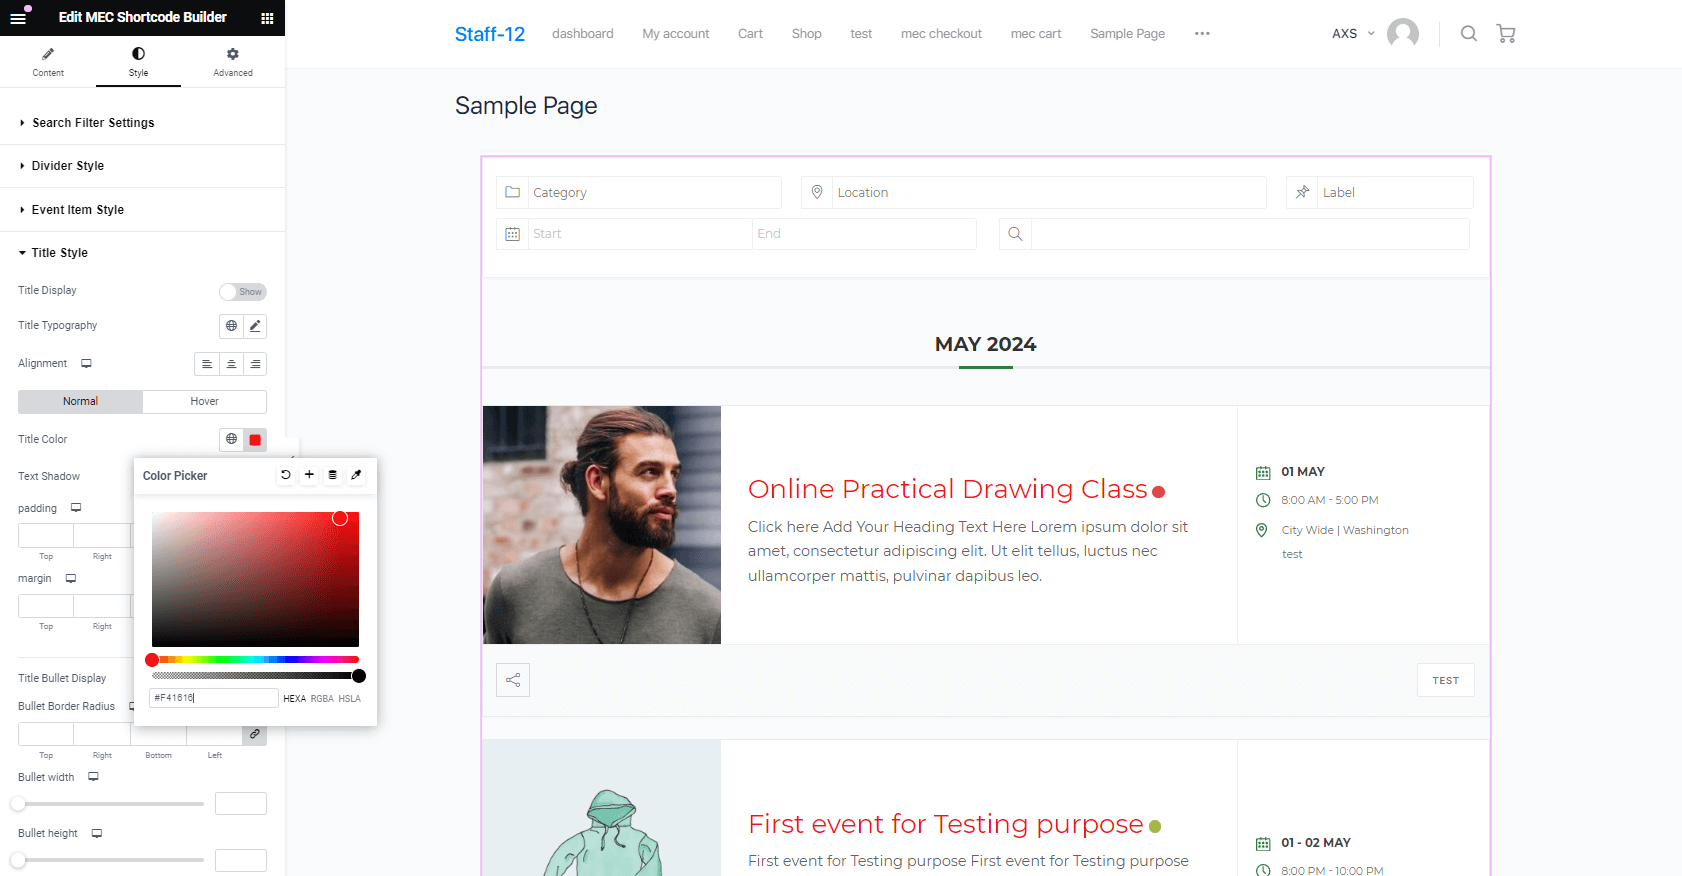Switch to the Advanced tab

233,62
